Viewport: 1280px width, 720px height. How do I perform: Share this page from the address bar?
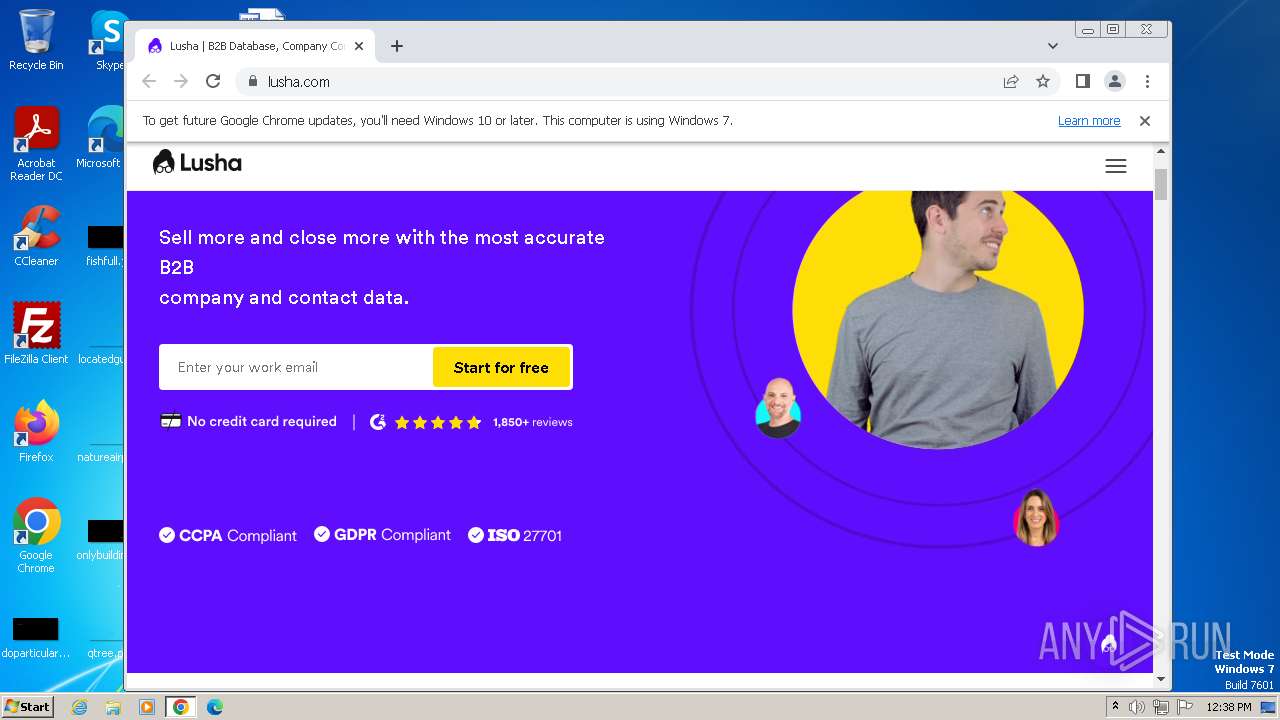point(1011,81)
